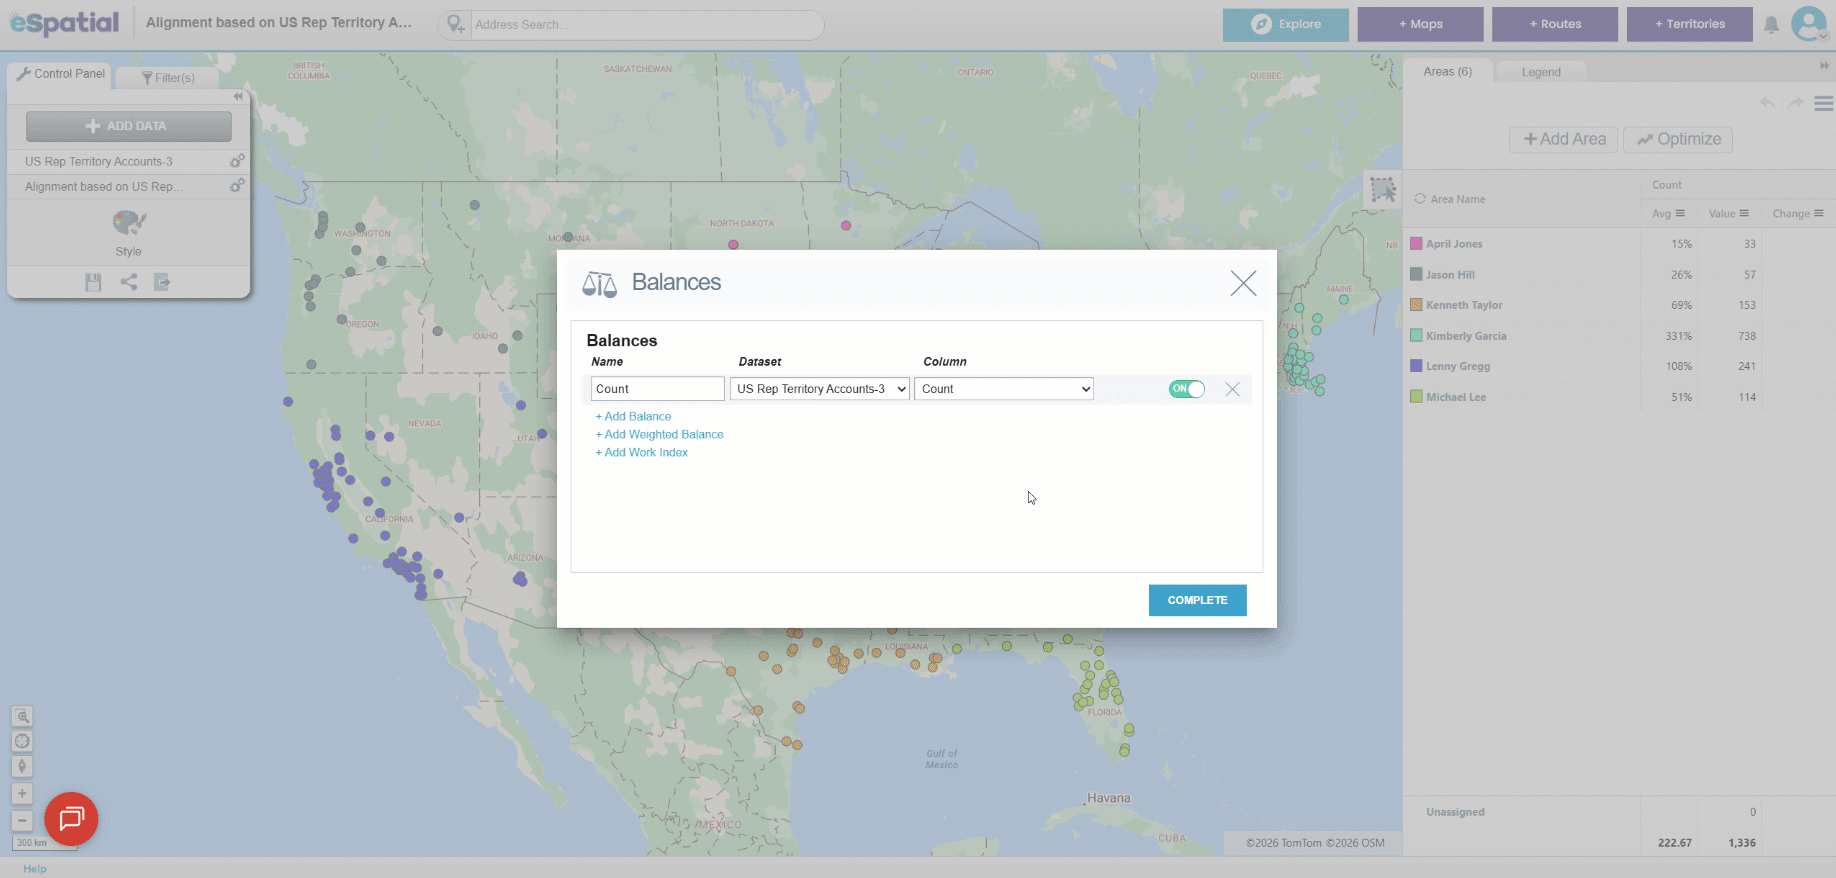Click Jason Hill gray color swatch
This screenshot has height=878, width=1836.
click(1416, 274)
